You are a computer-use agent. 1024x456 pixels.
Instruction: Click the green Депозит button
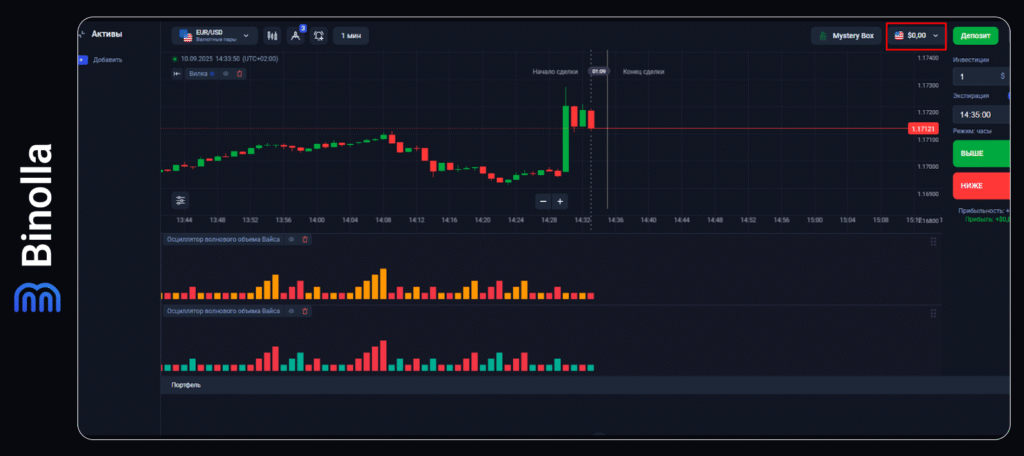pos(975,36)
